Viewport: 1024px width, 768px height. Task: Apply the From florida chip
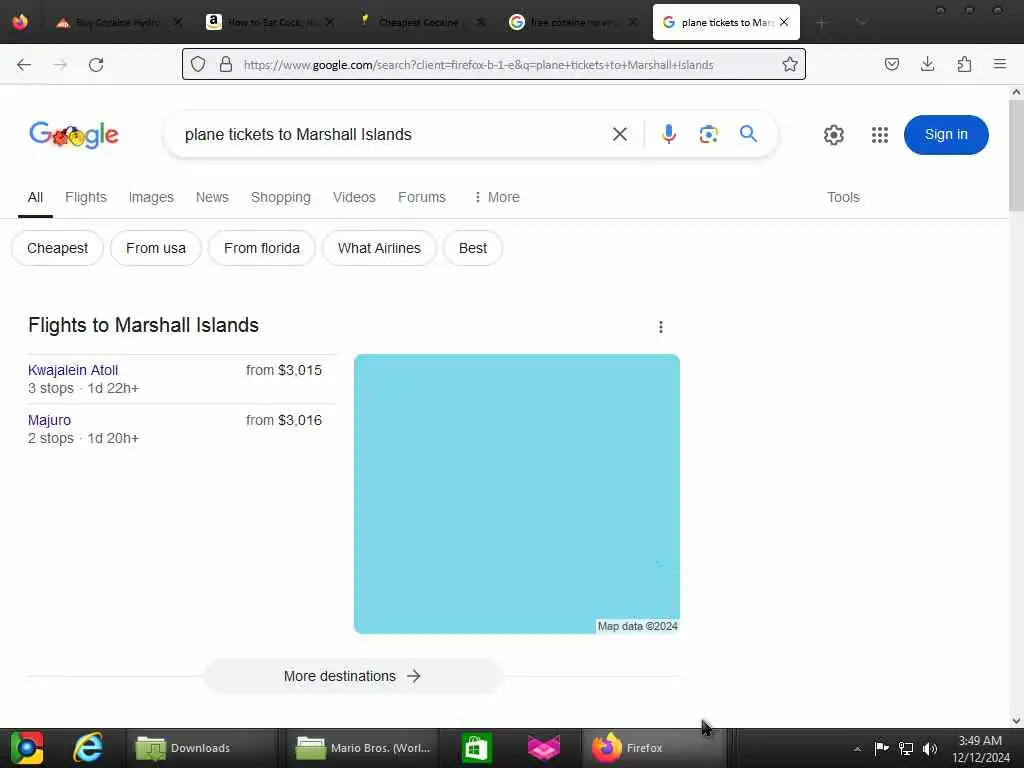pos(262,248)
